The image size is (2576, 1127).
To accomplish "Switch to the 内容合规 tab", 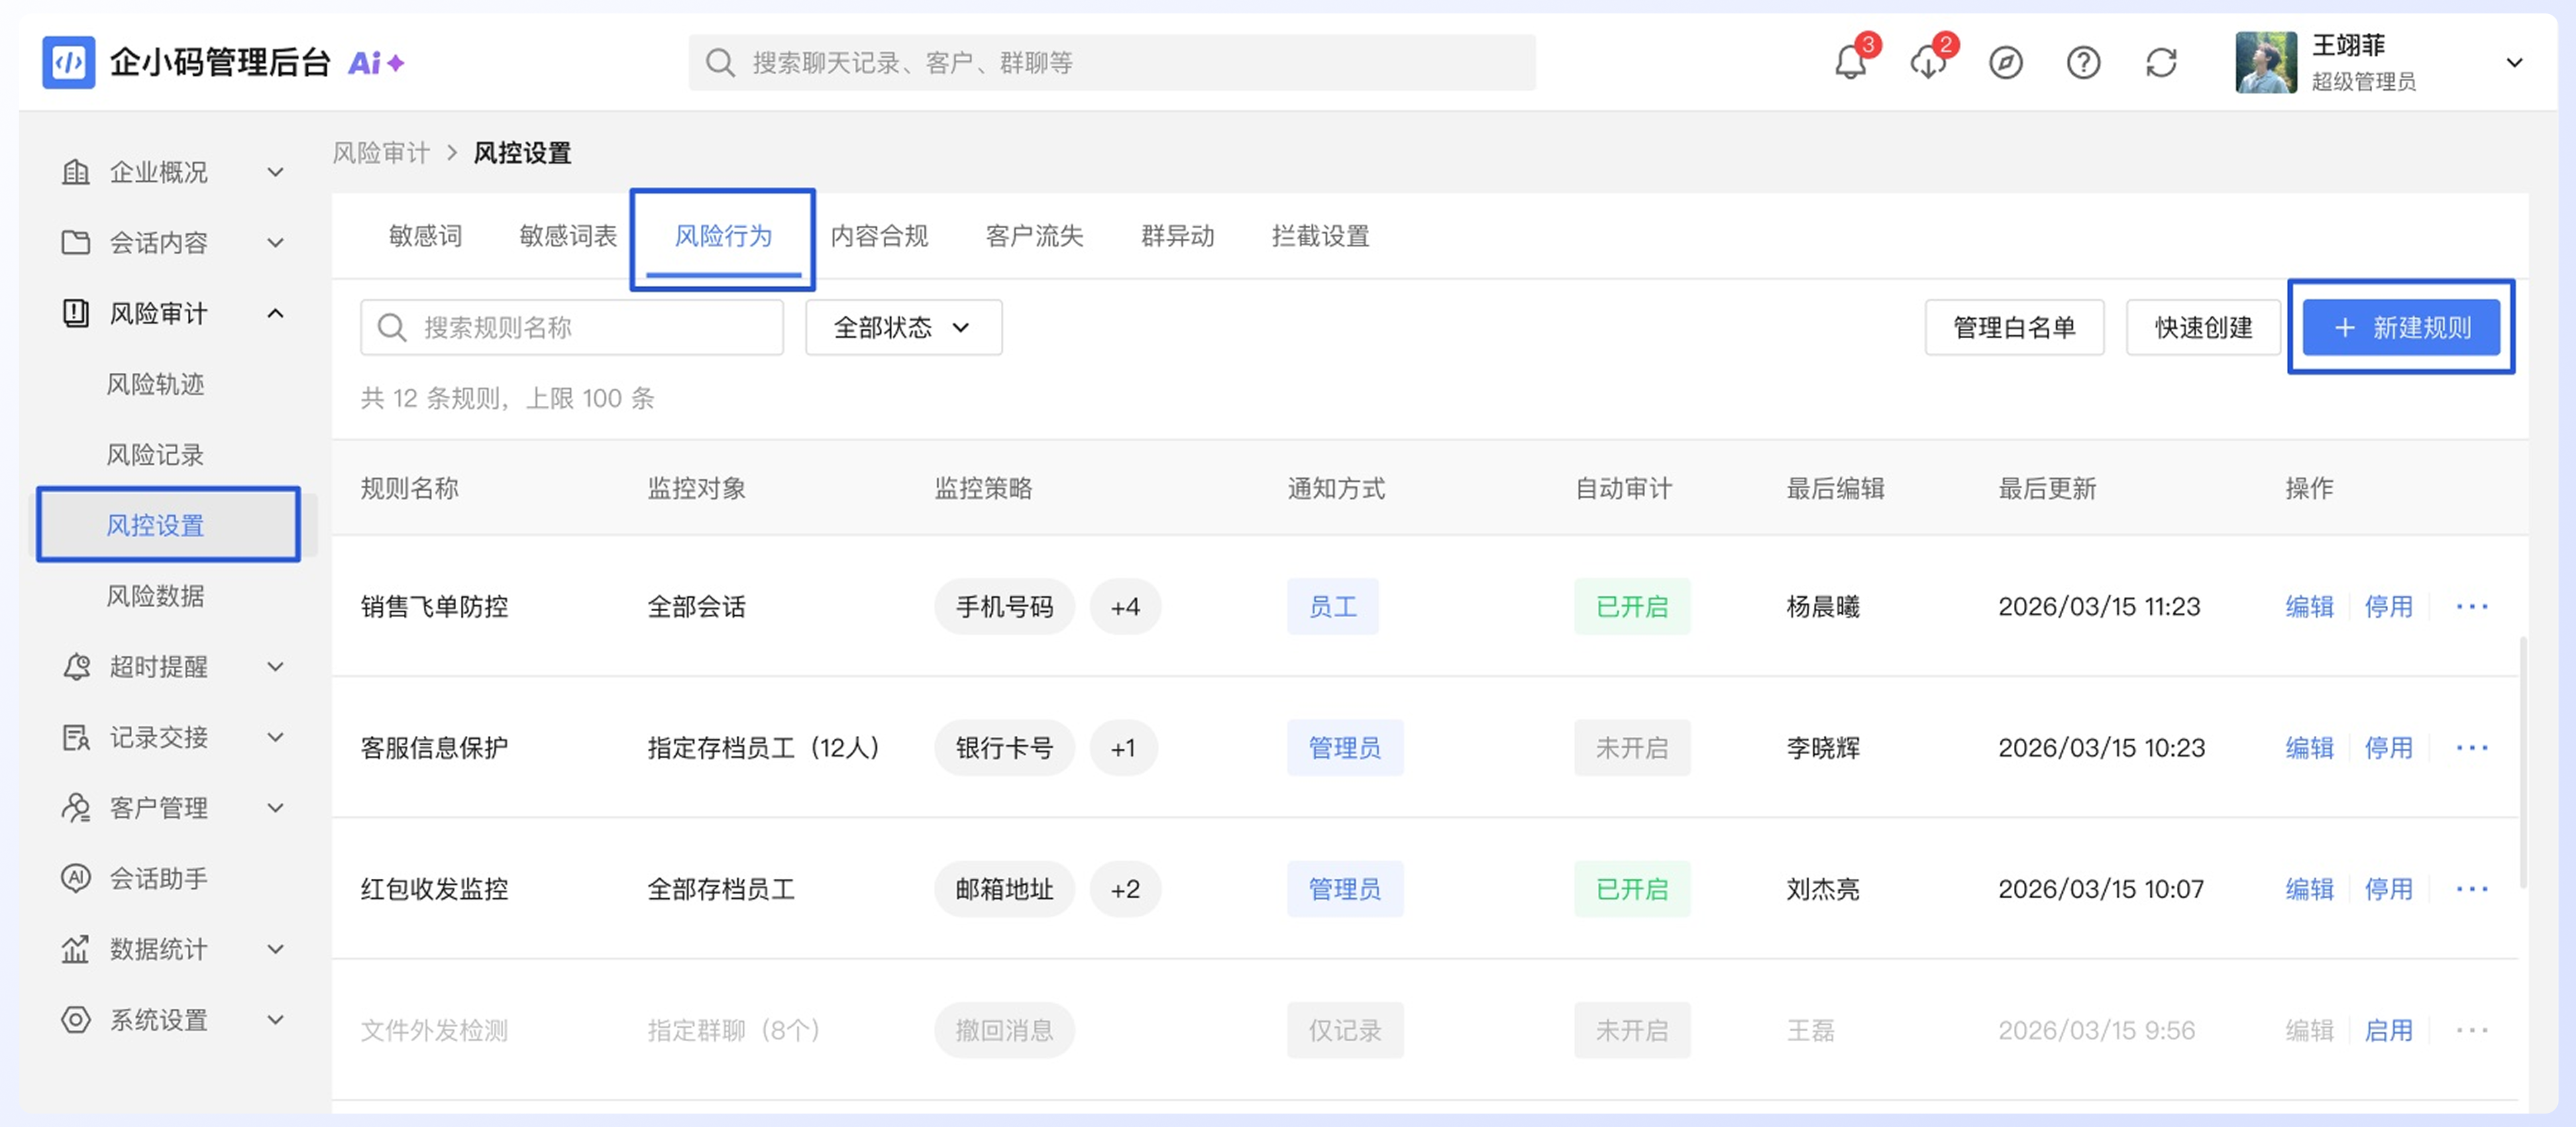I will pos(879,236).
